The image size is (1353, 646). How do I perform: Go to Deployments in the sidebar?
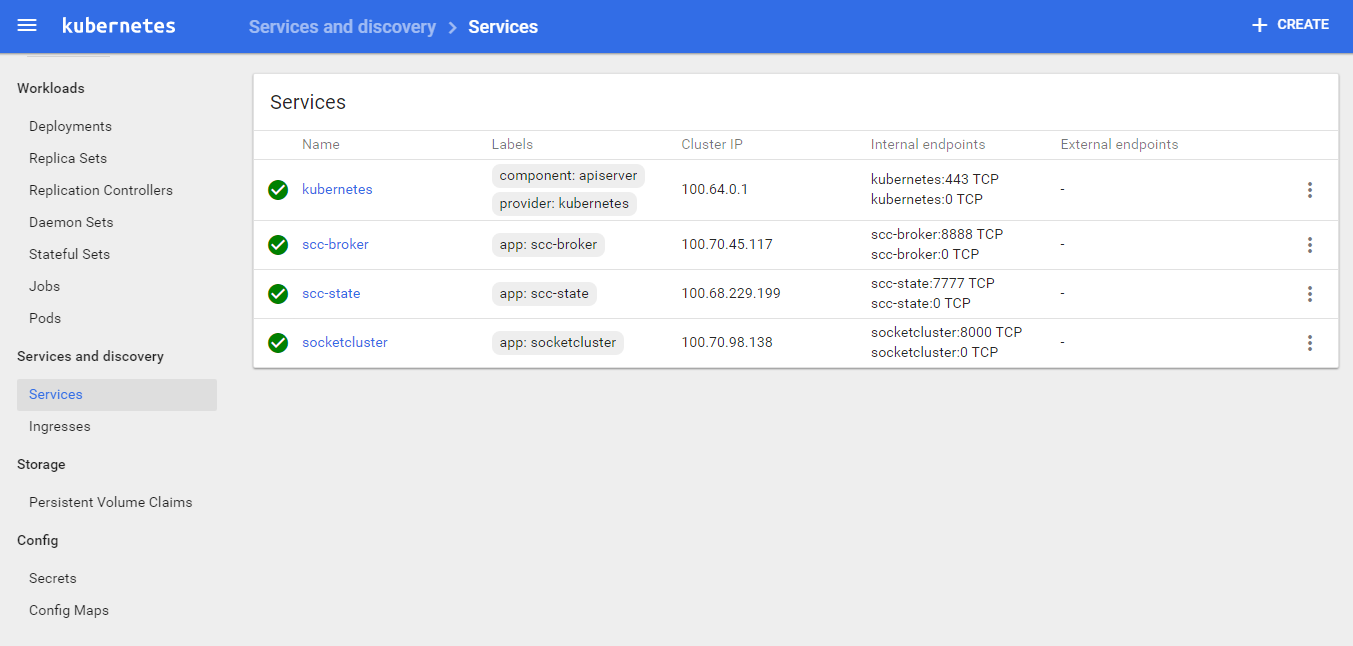(70, 127)
